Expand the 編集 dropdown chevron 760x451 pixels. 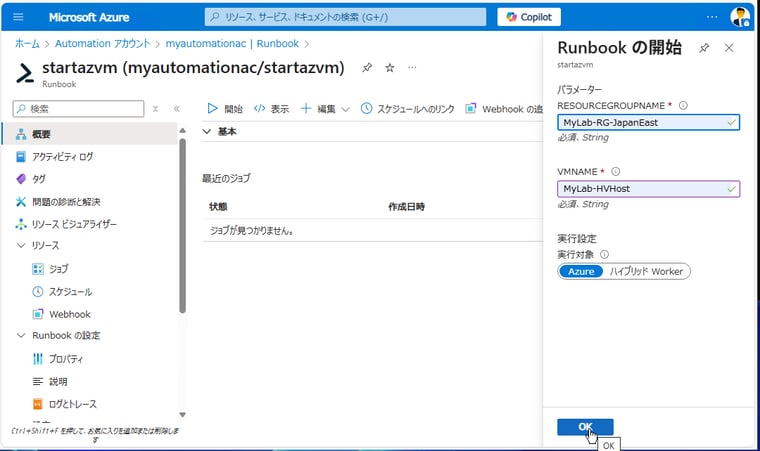[x=345, y=109]
